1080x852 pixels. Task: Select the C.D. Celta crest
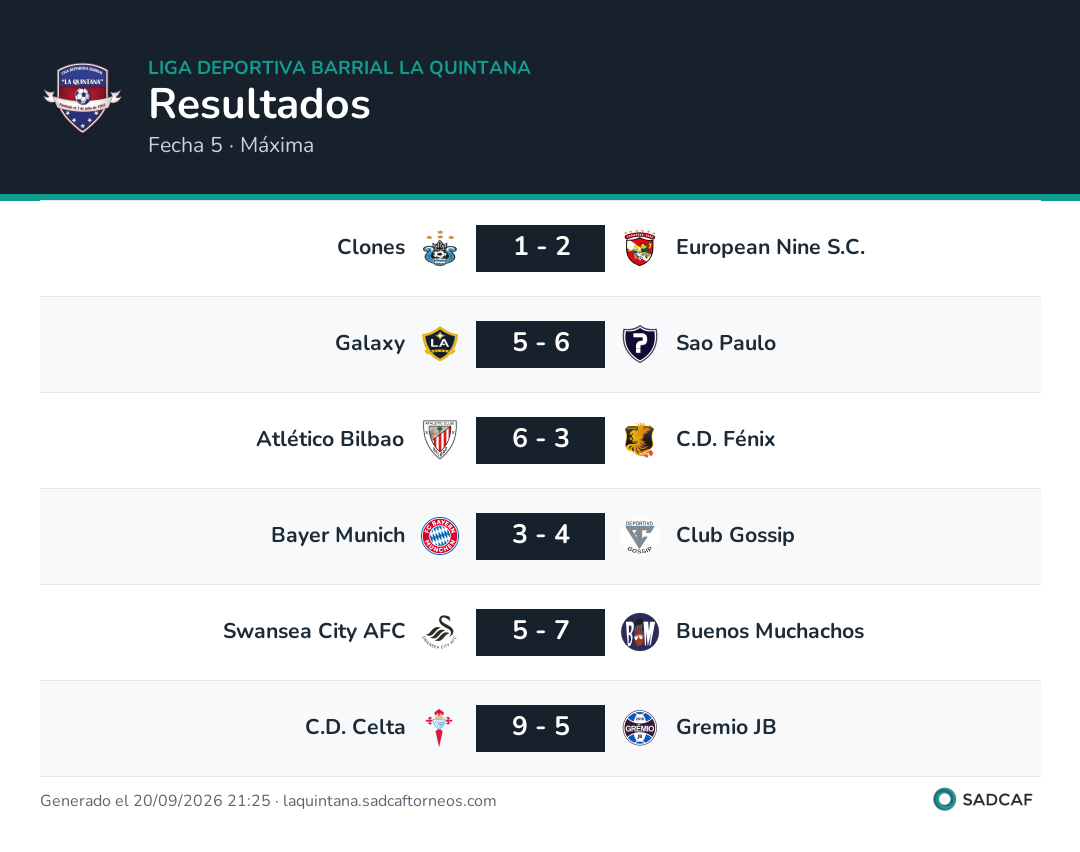pos(439,728)
